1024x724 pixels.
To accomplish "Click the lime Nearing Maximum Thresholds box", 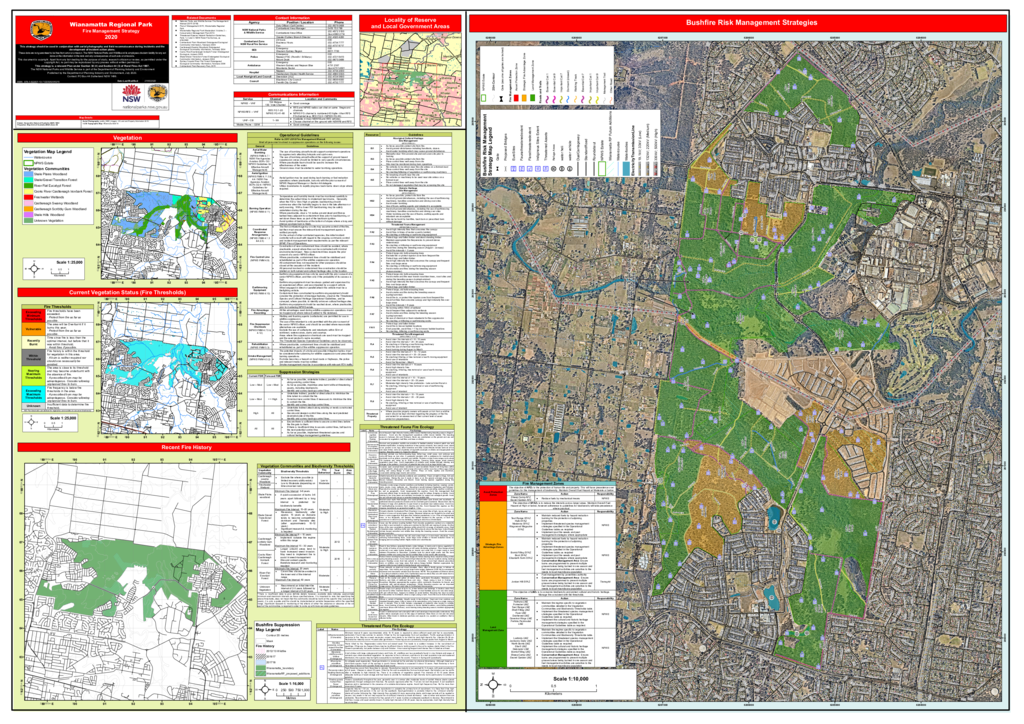I will coord(33,375).
